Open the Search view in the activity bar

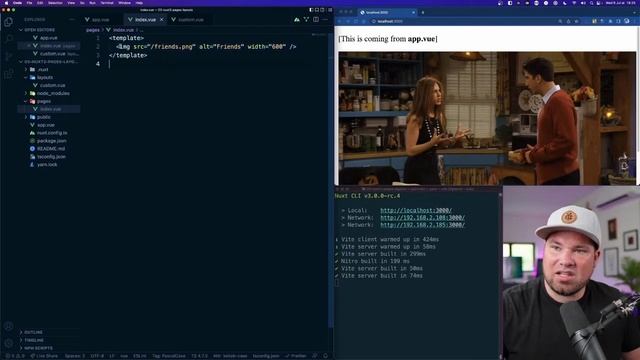(x=8, y=39)
